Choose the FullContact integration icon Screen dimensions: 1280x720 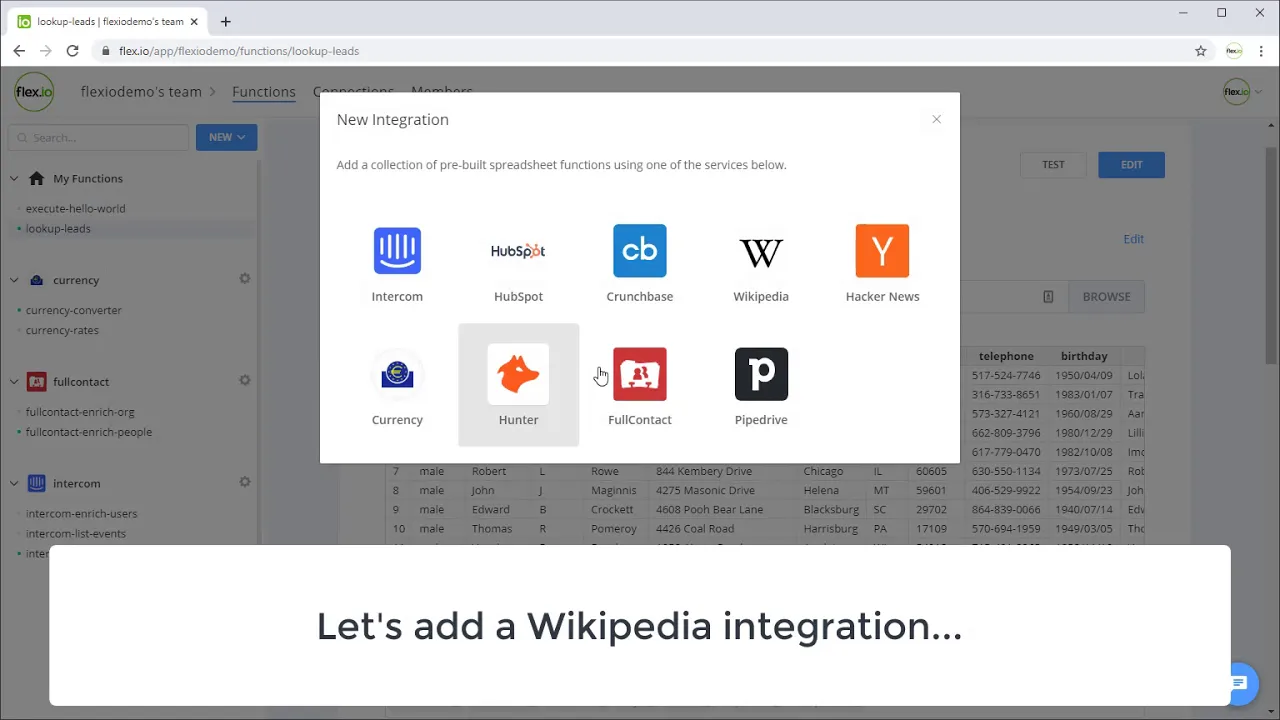point(640,374)
